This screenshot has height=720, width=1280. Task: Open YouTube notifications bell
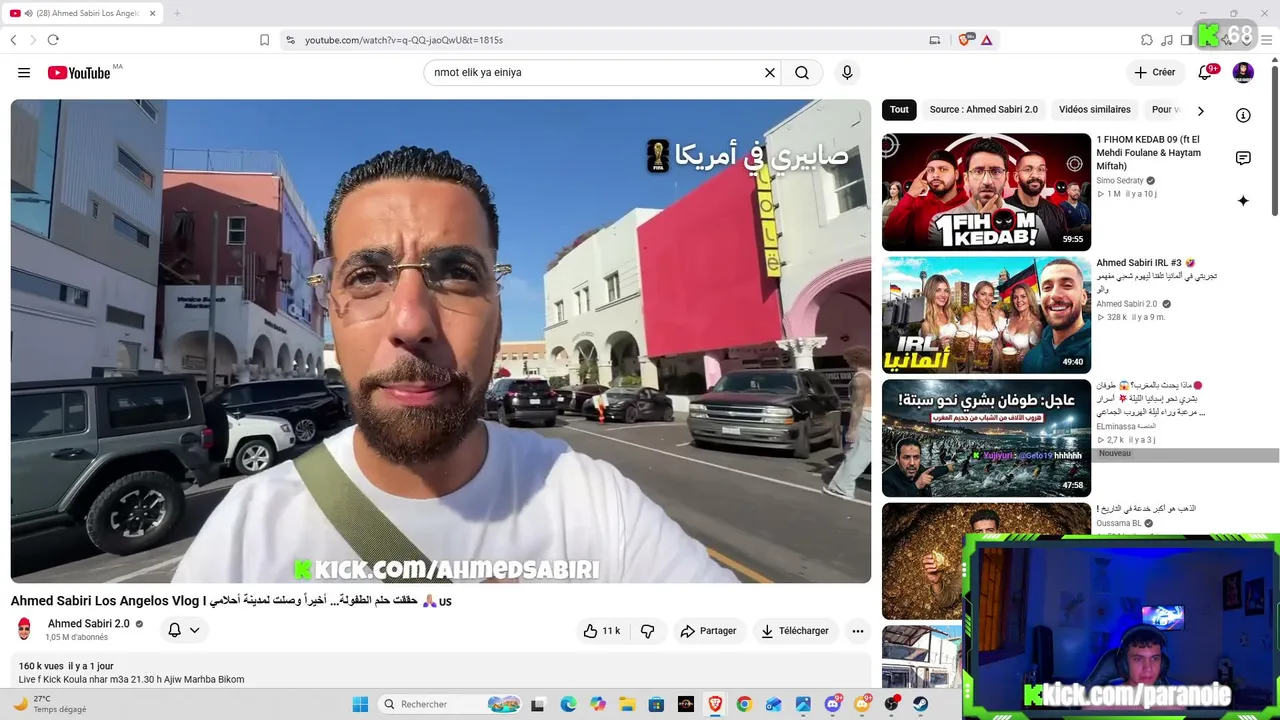tap(1206, 72)
